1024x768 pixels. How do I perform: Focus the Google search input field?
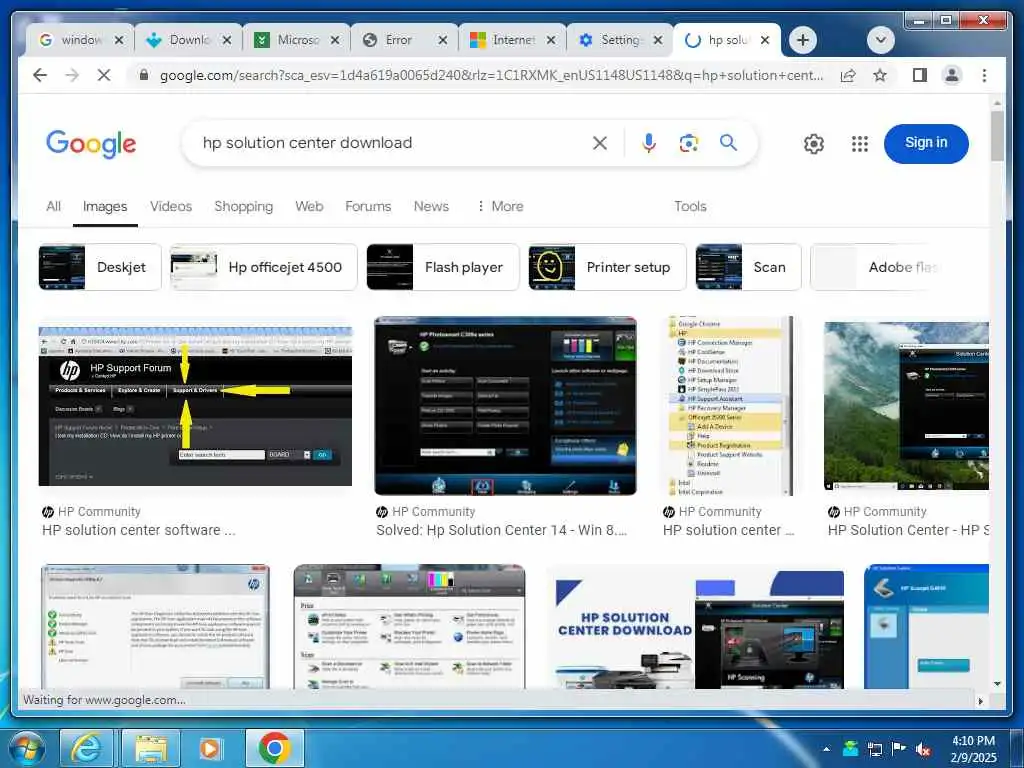coord(392,143)
